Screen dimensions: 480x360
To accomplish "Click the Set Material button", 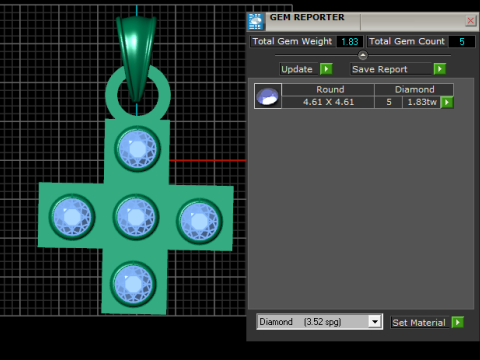I will (419, 323).
